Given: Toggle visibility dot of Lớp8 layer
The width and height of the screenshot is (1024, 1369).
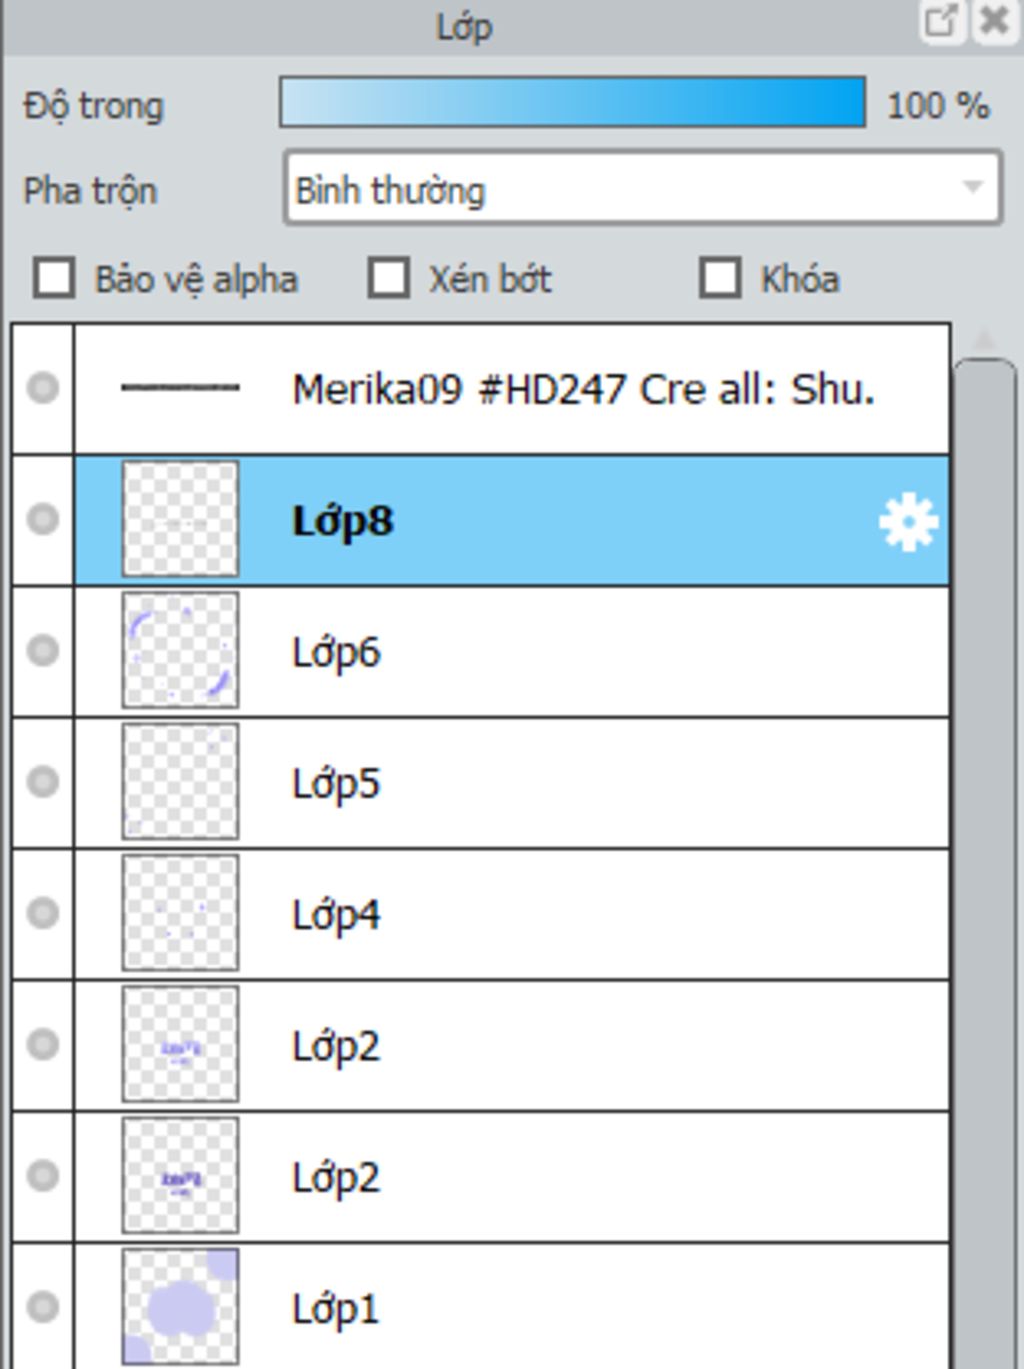Looking at the screenshot, I should 42,519.
